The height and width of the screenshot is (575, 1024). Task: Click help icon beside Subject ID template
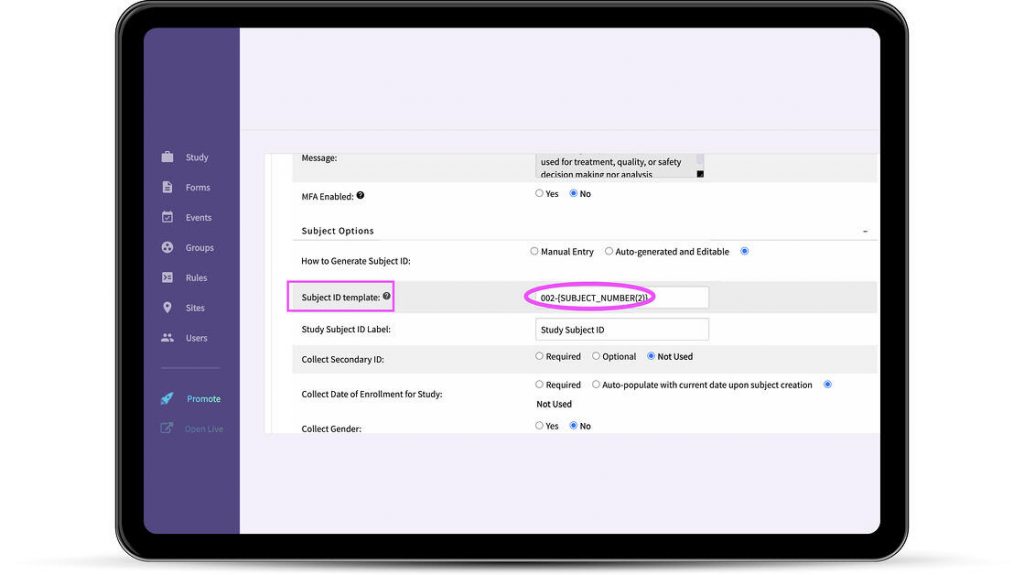[x=387, y=296]
